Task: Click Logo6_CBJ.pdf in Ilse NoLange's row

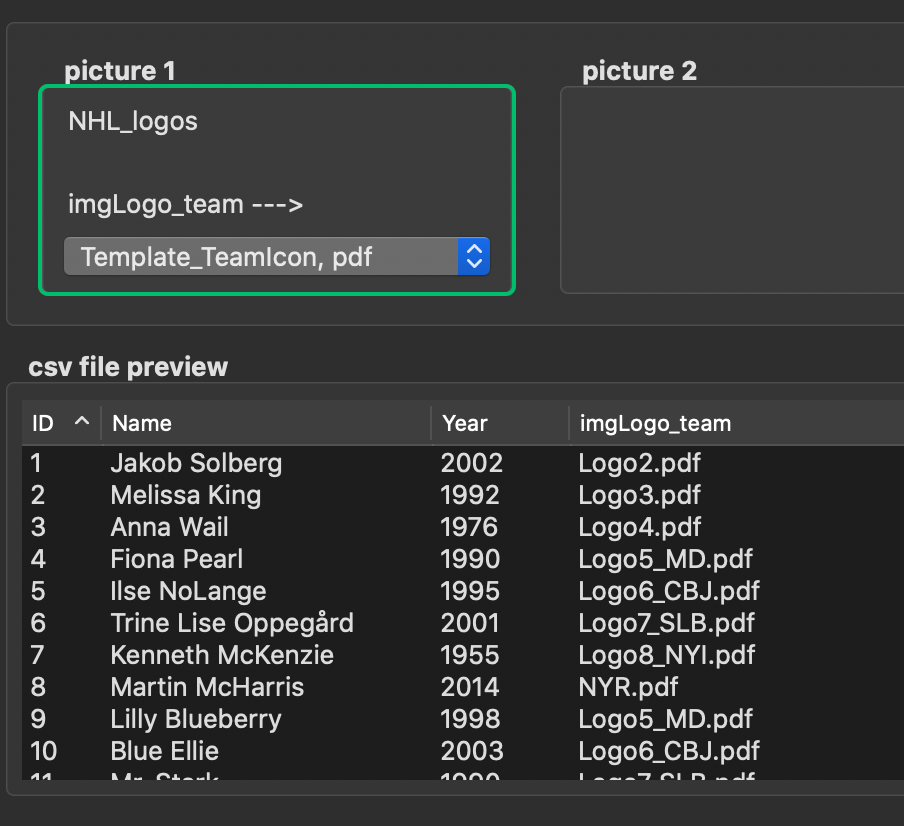Action: [x=669, y=591]
